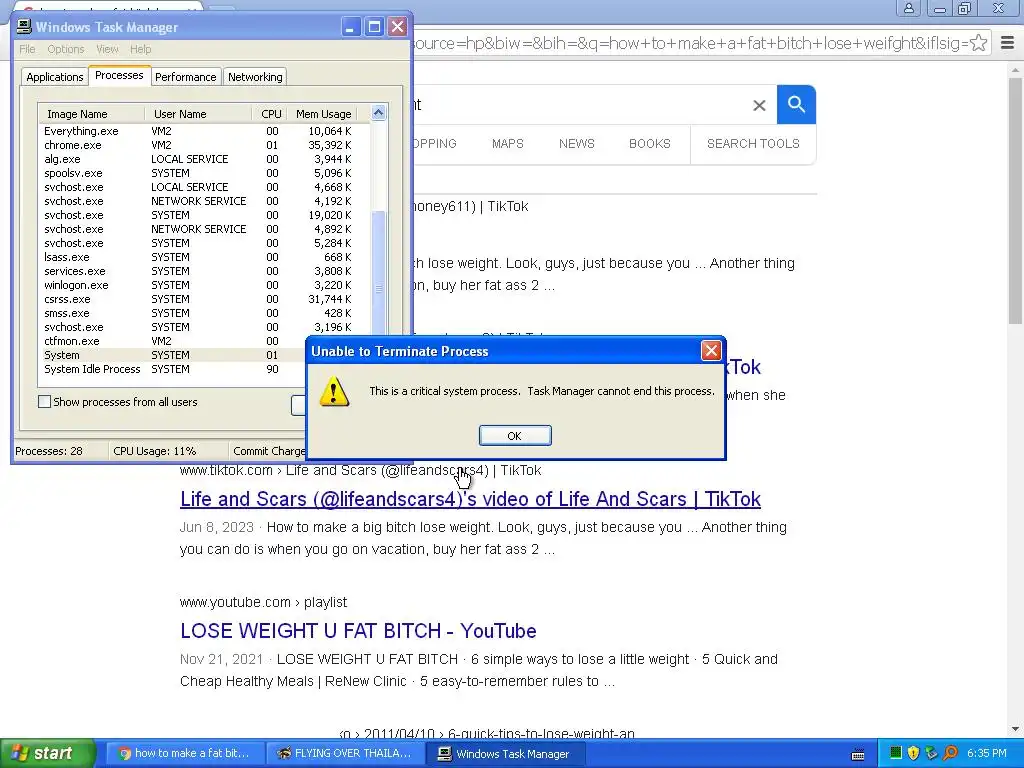
Task: Click the warning icon in error dialog
Action: point(334,391)
